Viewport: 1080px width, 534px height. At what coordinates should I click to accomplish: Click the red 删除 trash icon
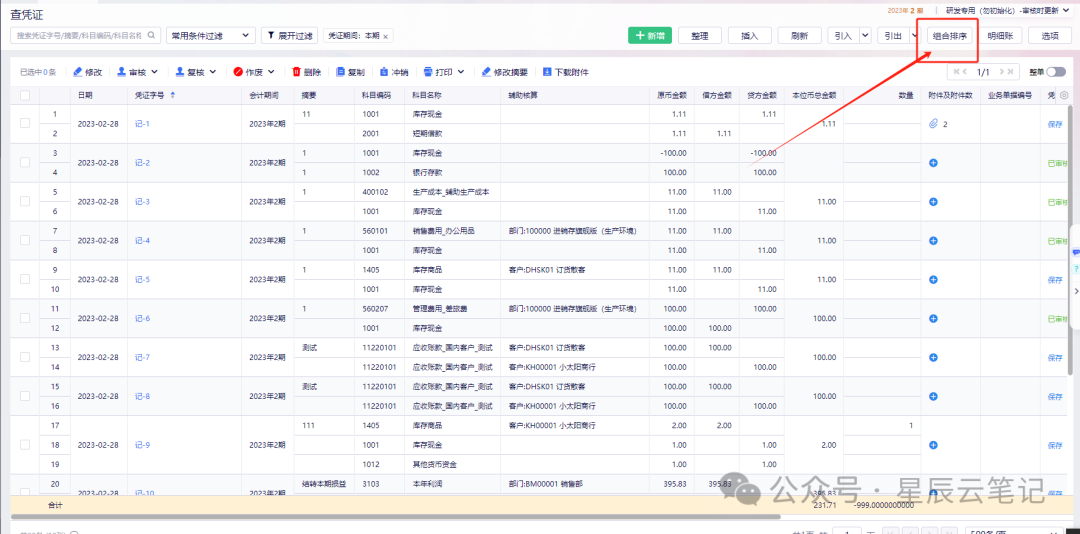tap(296, 72)
